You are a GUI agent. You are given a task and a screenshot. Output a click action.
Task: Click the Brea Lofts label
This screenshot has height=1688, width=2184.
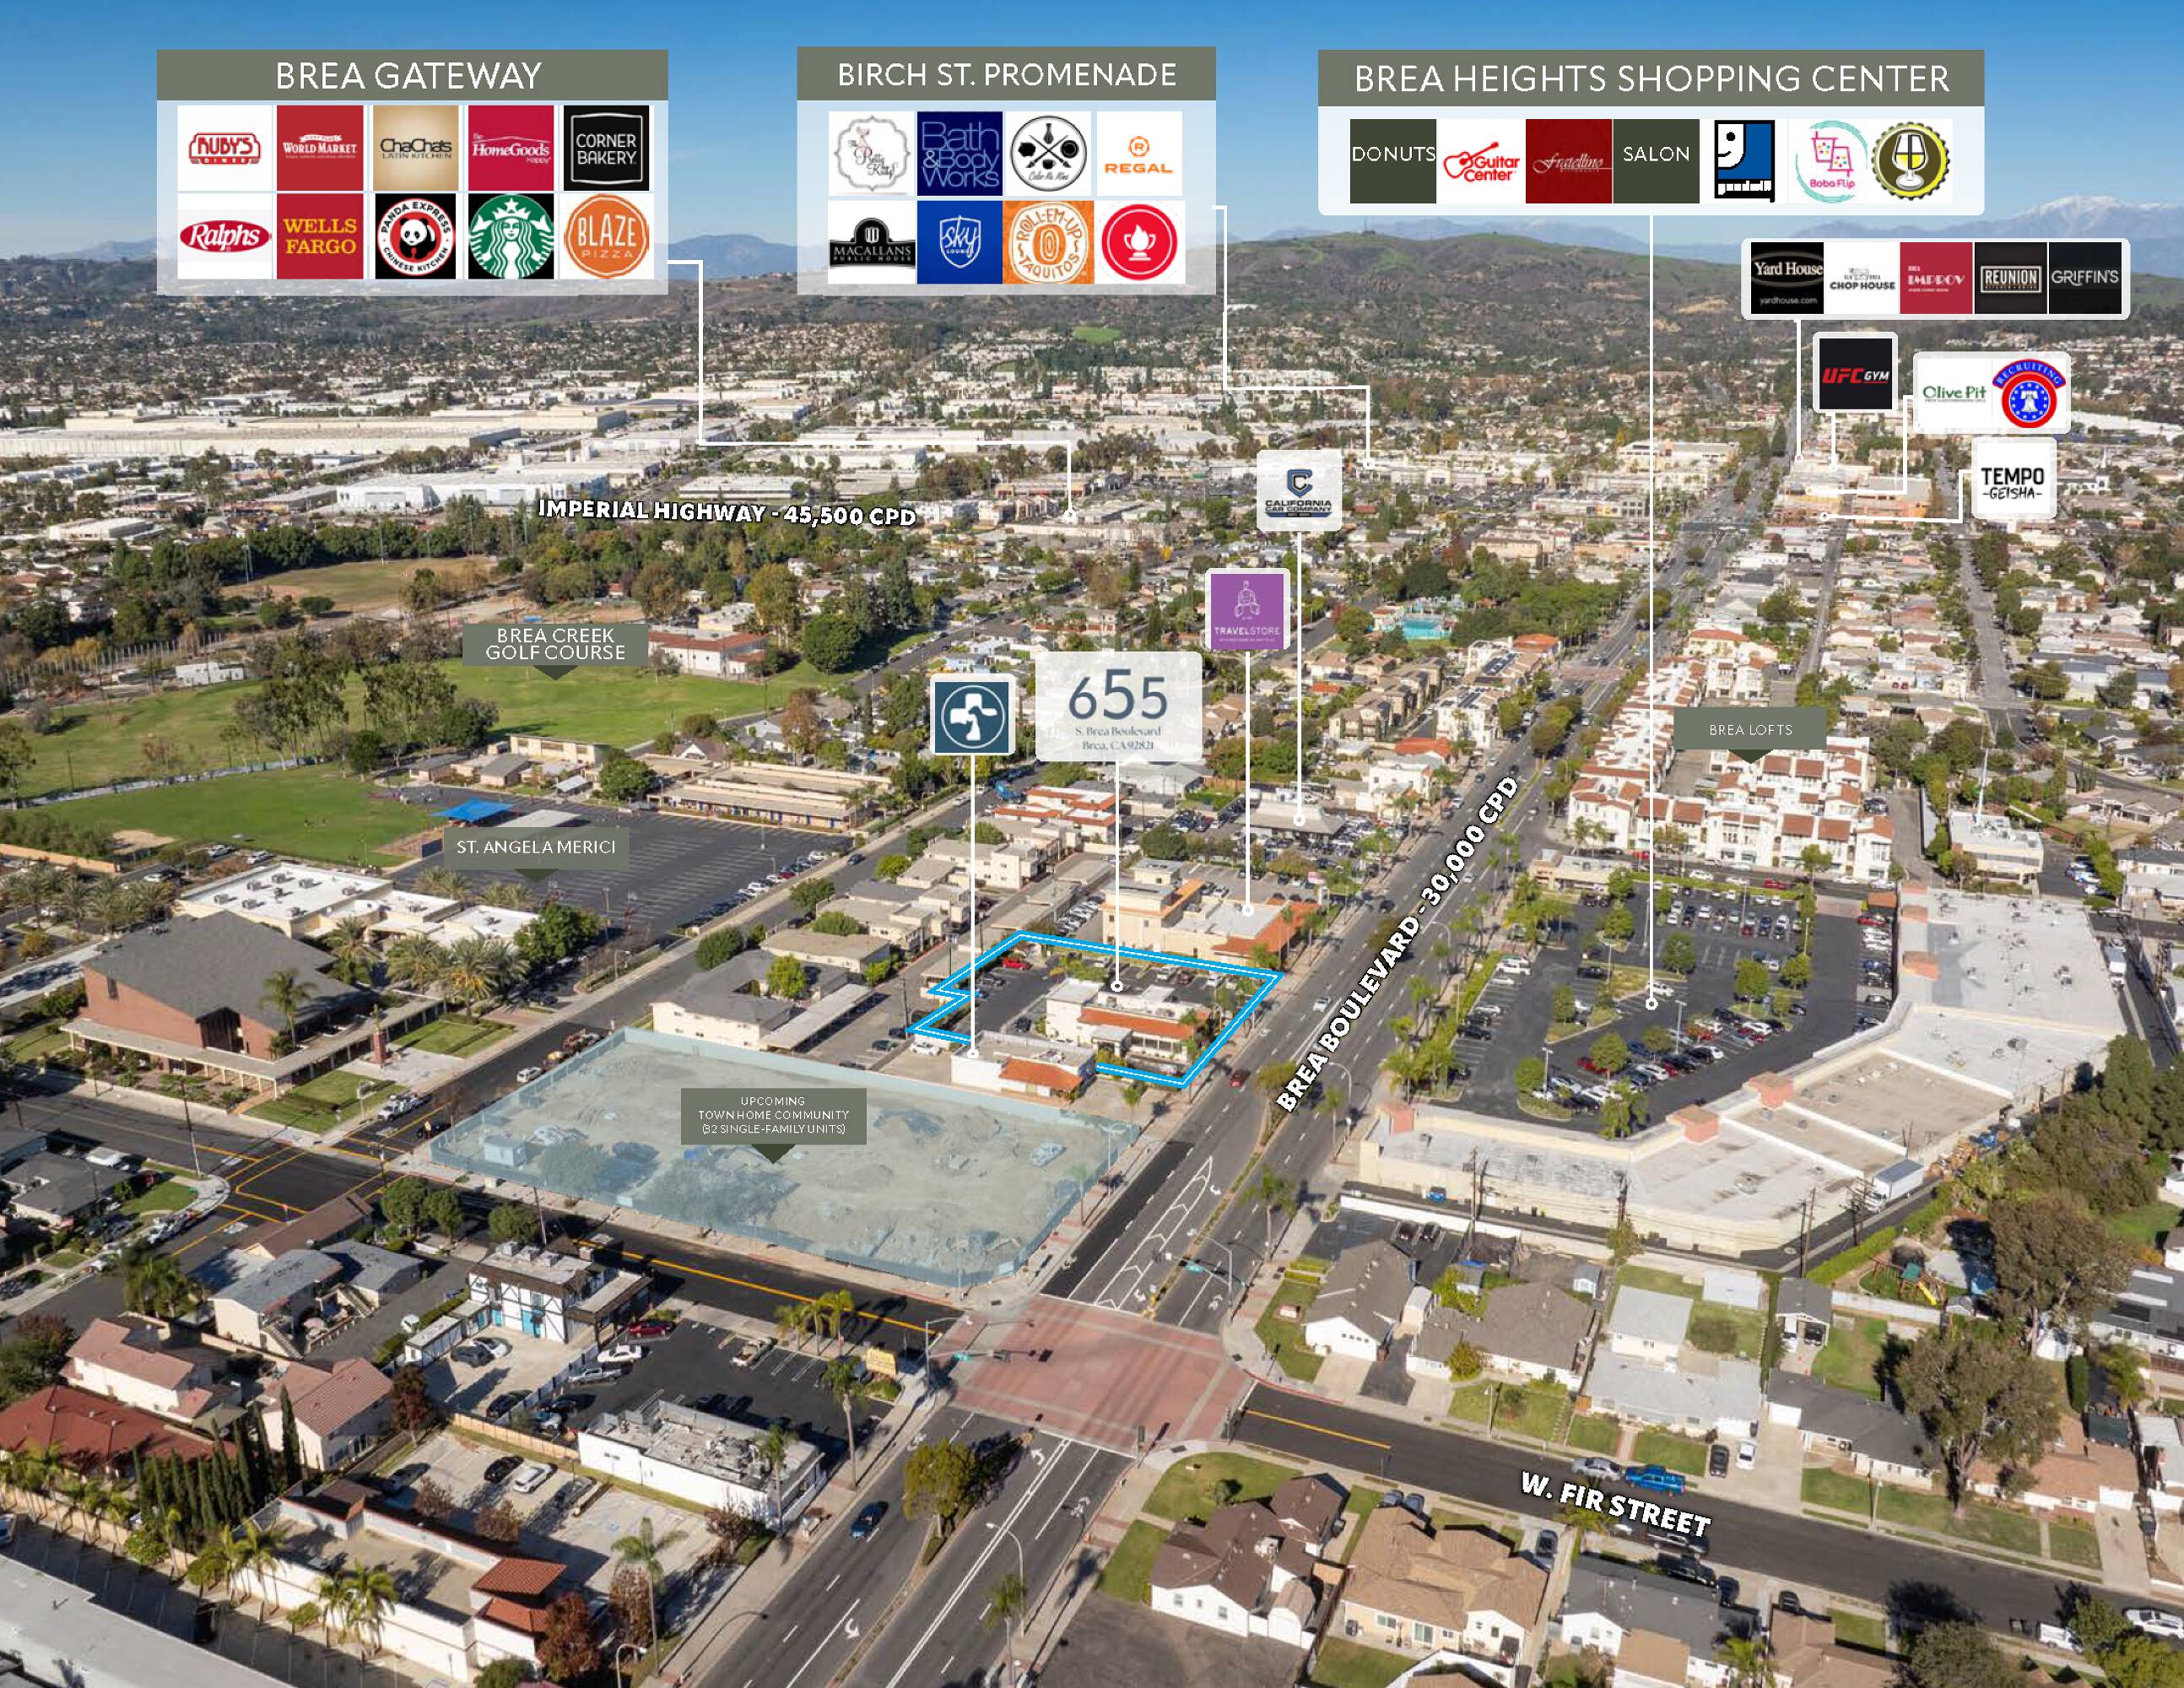click(1750, 730)
